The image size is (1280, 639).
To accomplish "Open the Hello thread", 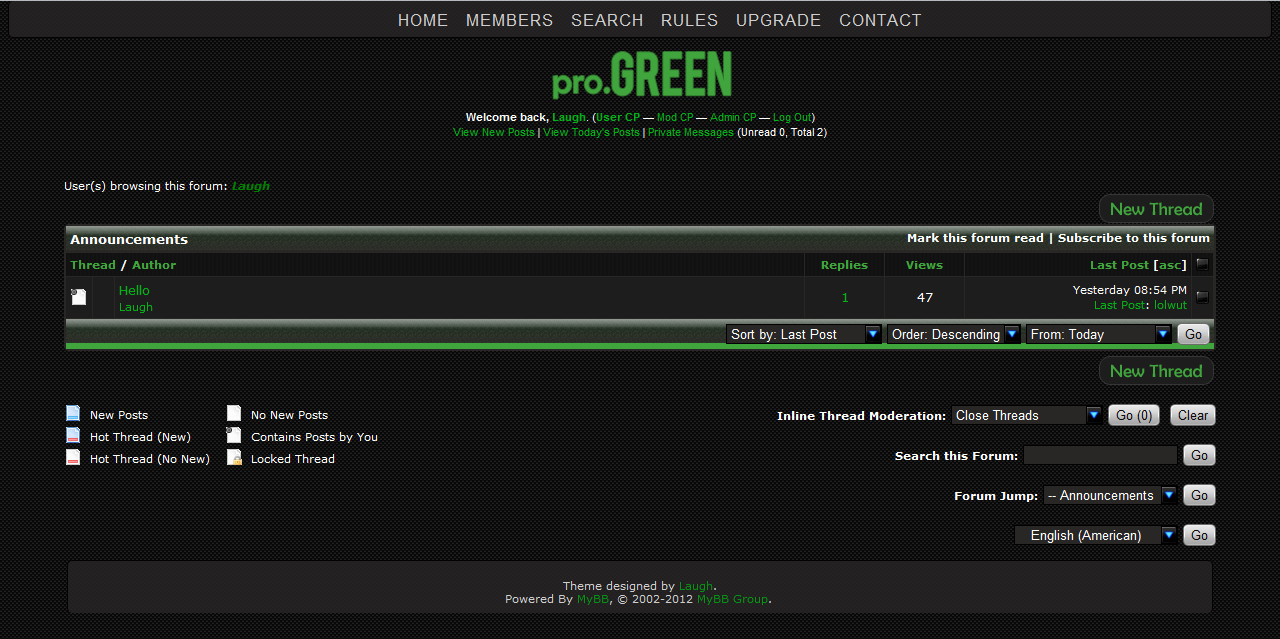I will point(134,290).
